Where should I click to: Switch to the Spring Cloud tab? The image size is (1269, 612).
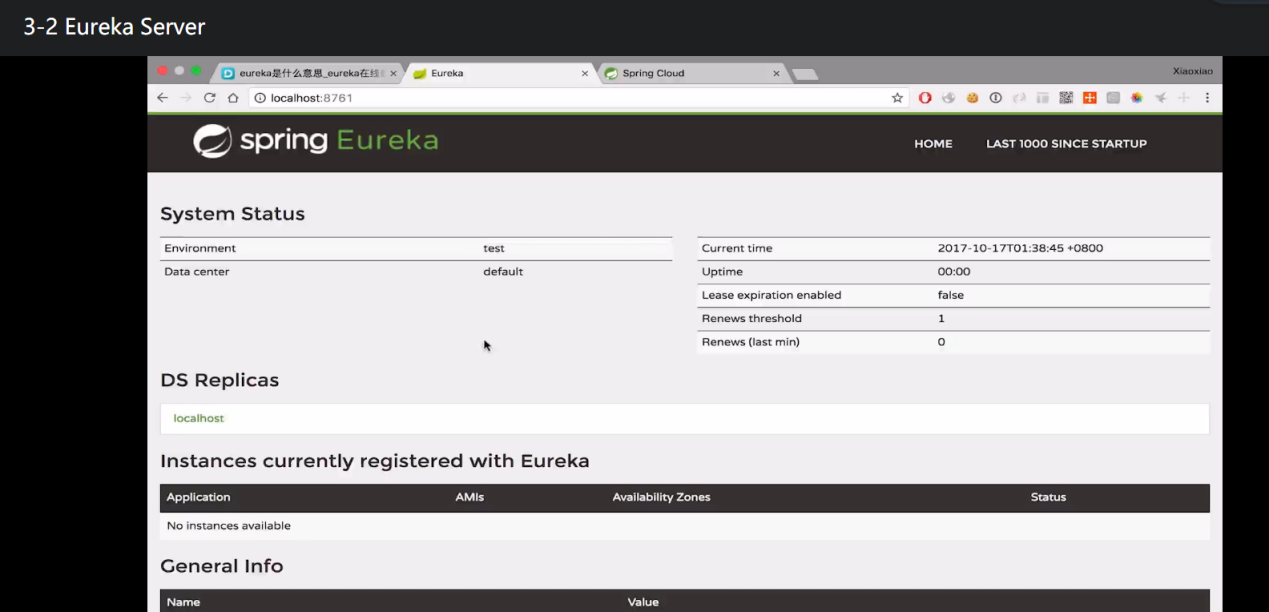click(692, 73)
